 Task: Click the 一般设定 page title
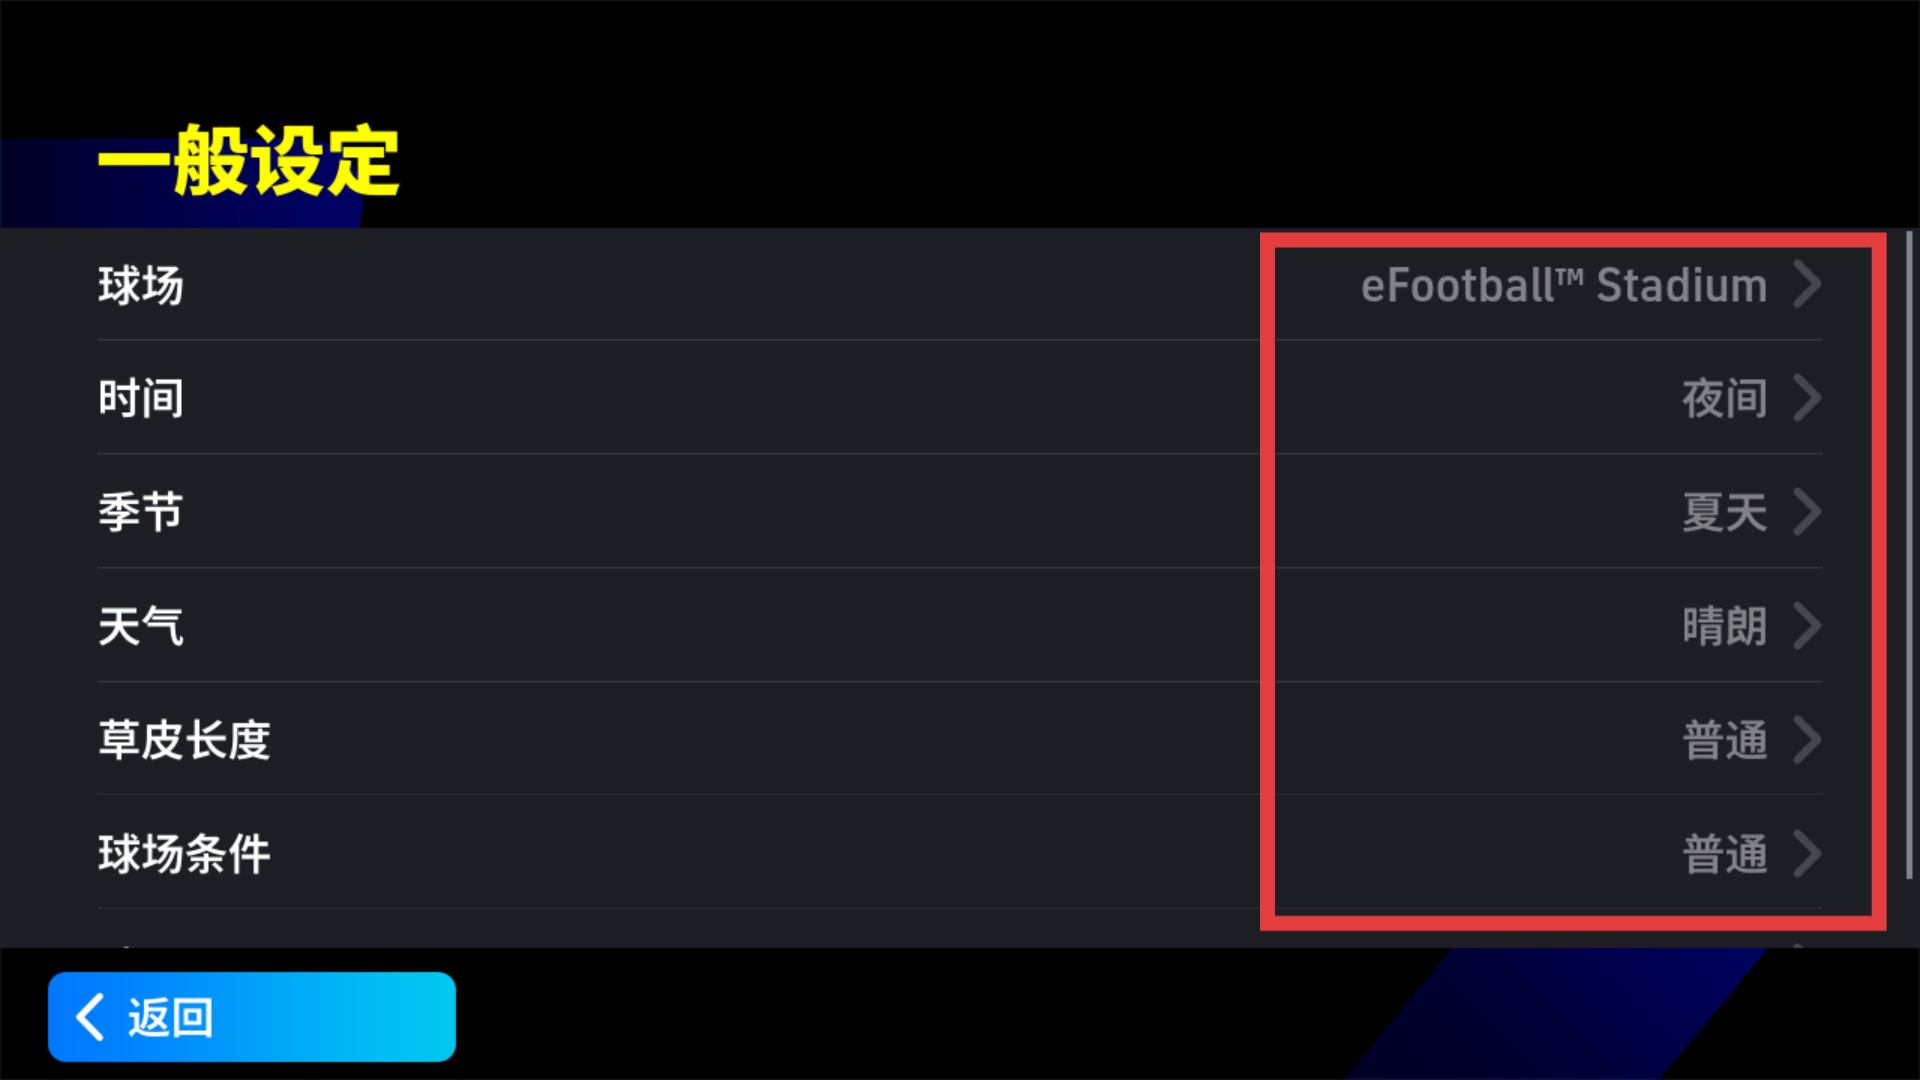point(248,161)
